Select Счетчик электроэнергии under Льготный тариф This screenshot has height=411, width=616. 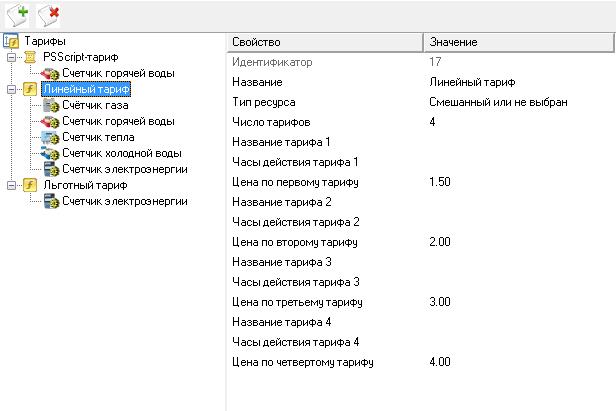pos(125,201)
